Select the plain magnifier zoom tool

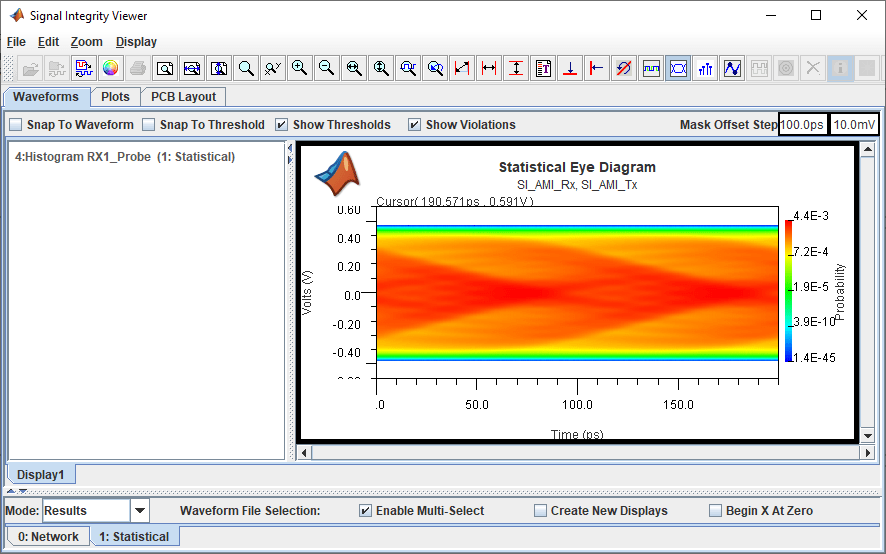246,68
